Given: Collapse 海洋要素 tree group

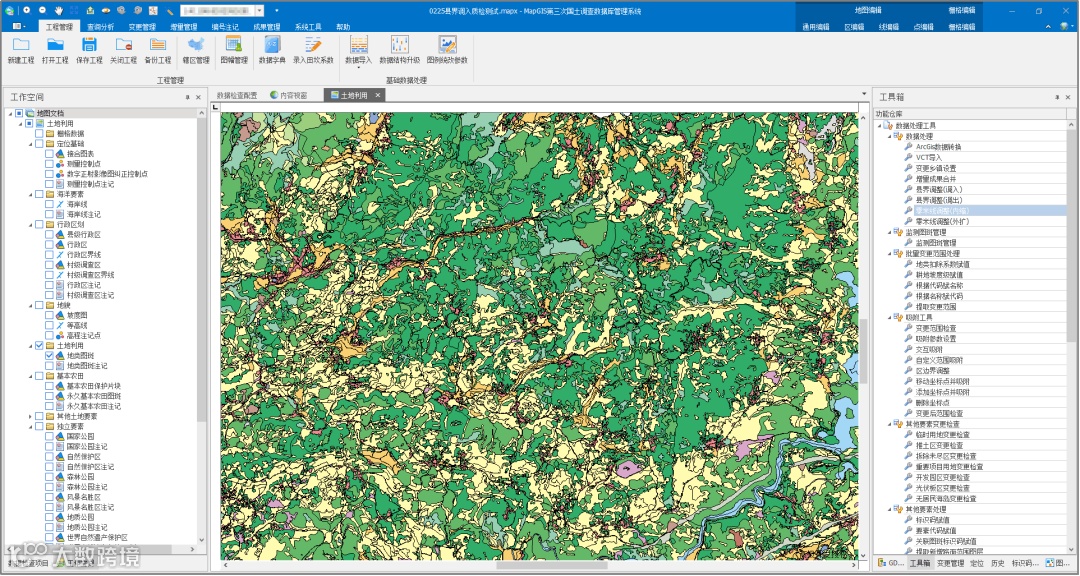Looking at the screenshot, I should (x=30, y=194).
